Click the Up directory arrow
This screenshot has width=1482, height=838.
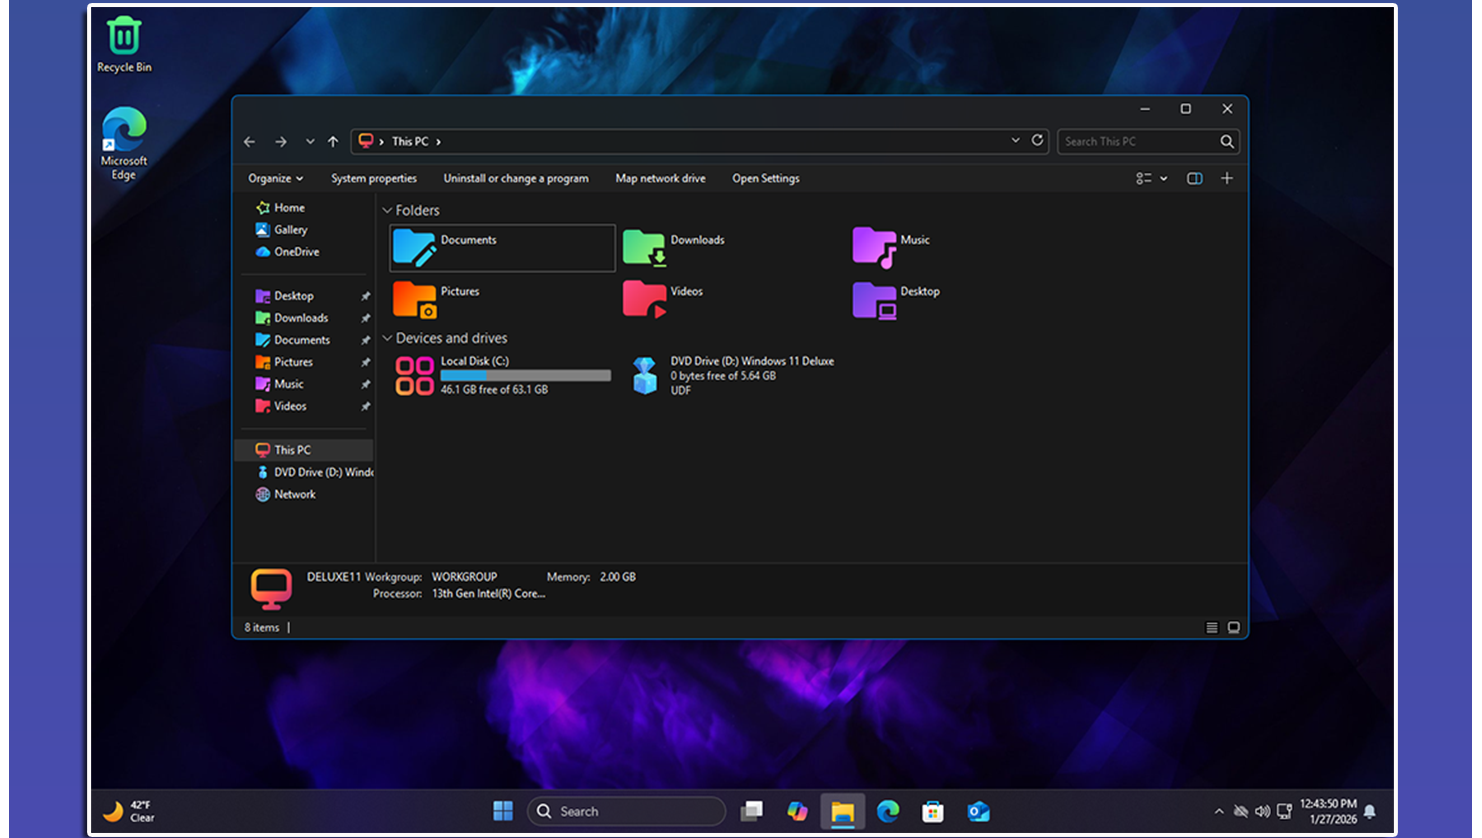tap(333, 142)
